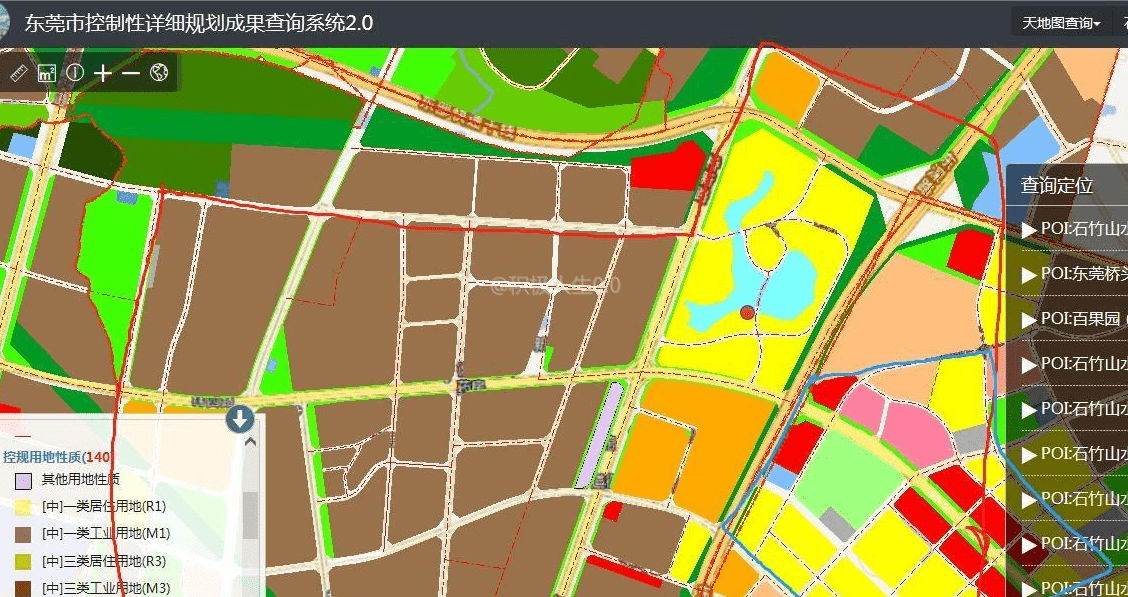
Task: Click the 其他用地性质 lavender color swatch
Action: pos(23,480)
